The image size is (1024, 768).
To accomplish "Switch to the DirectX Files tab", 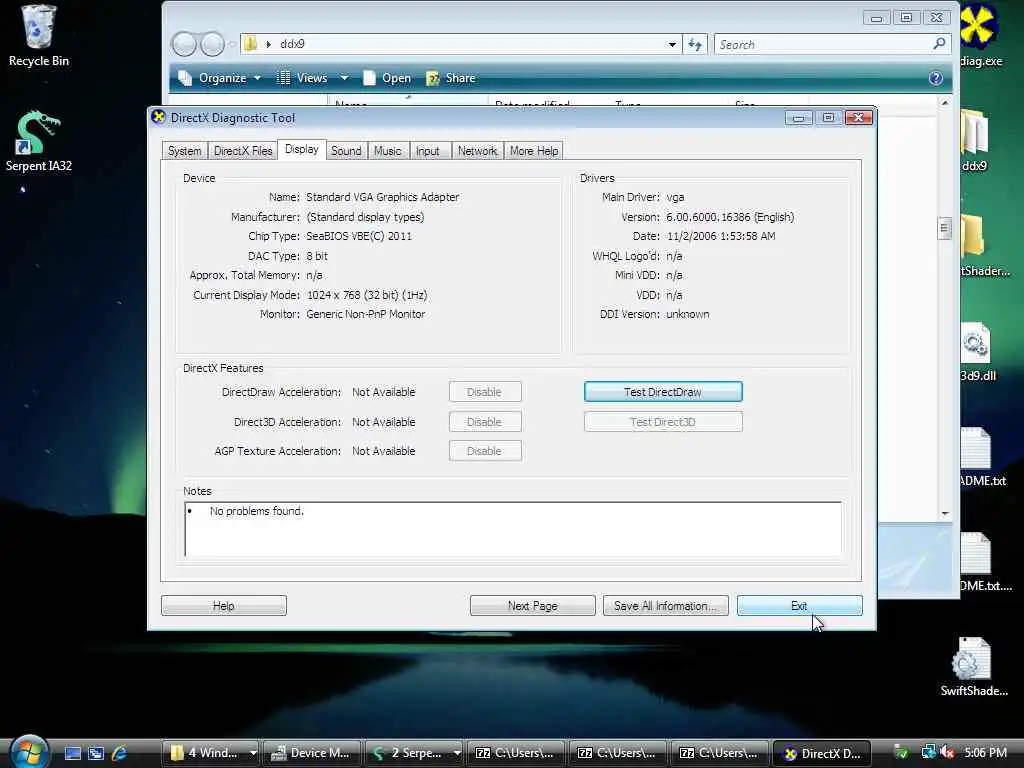I will 243,151.
